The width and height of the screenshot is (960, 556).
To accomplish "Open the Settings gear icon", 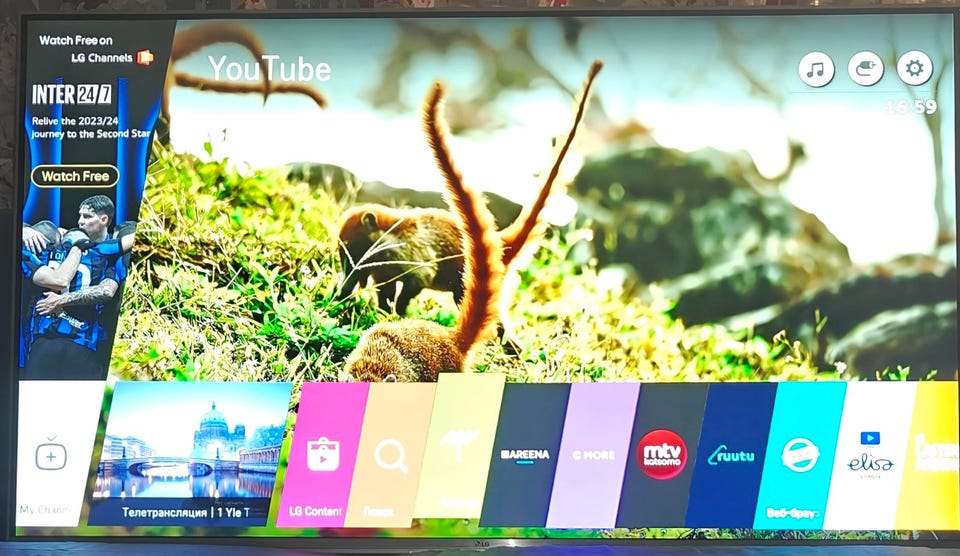I will (x=915, y=68).
